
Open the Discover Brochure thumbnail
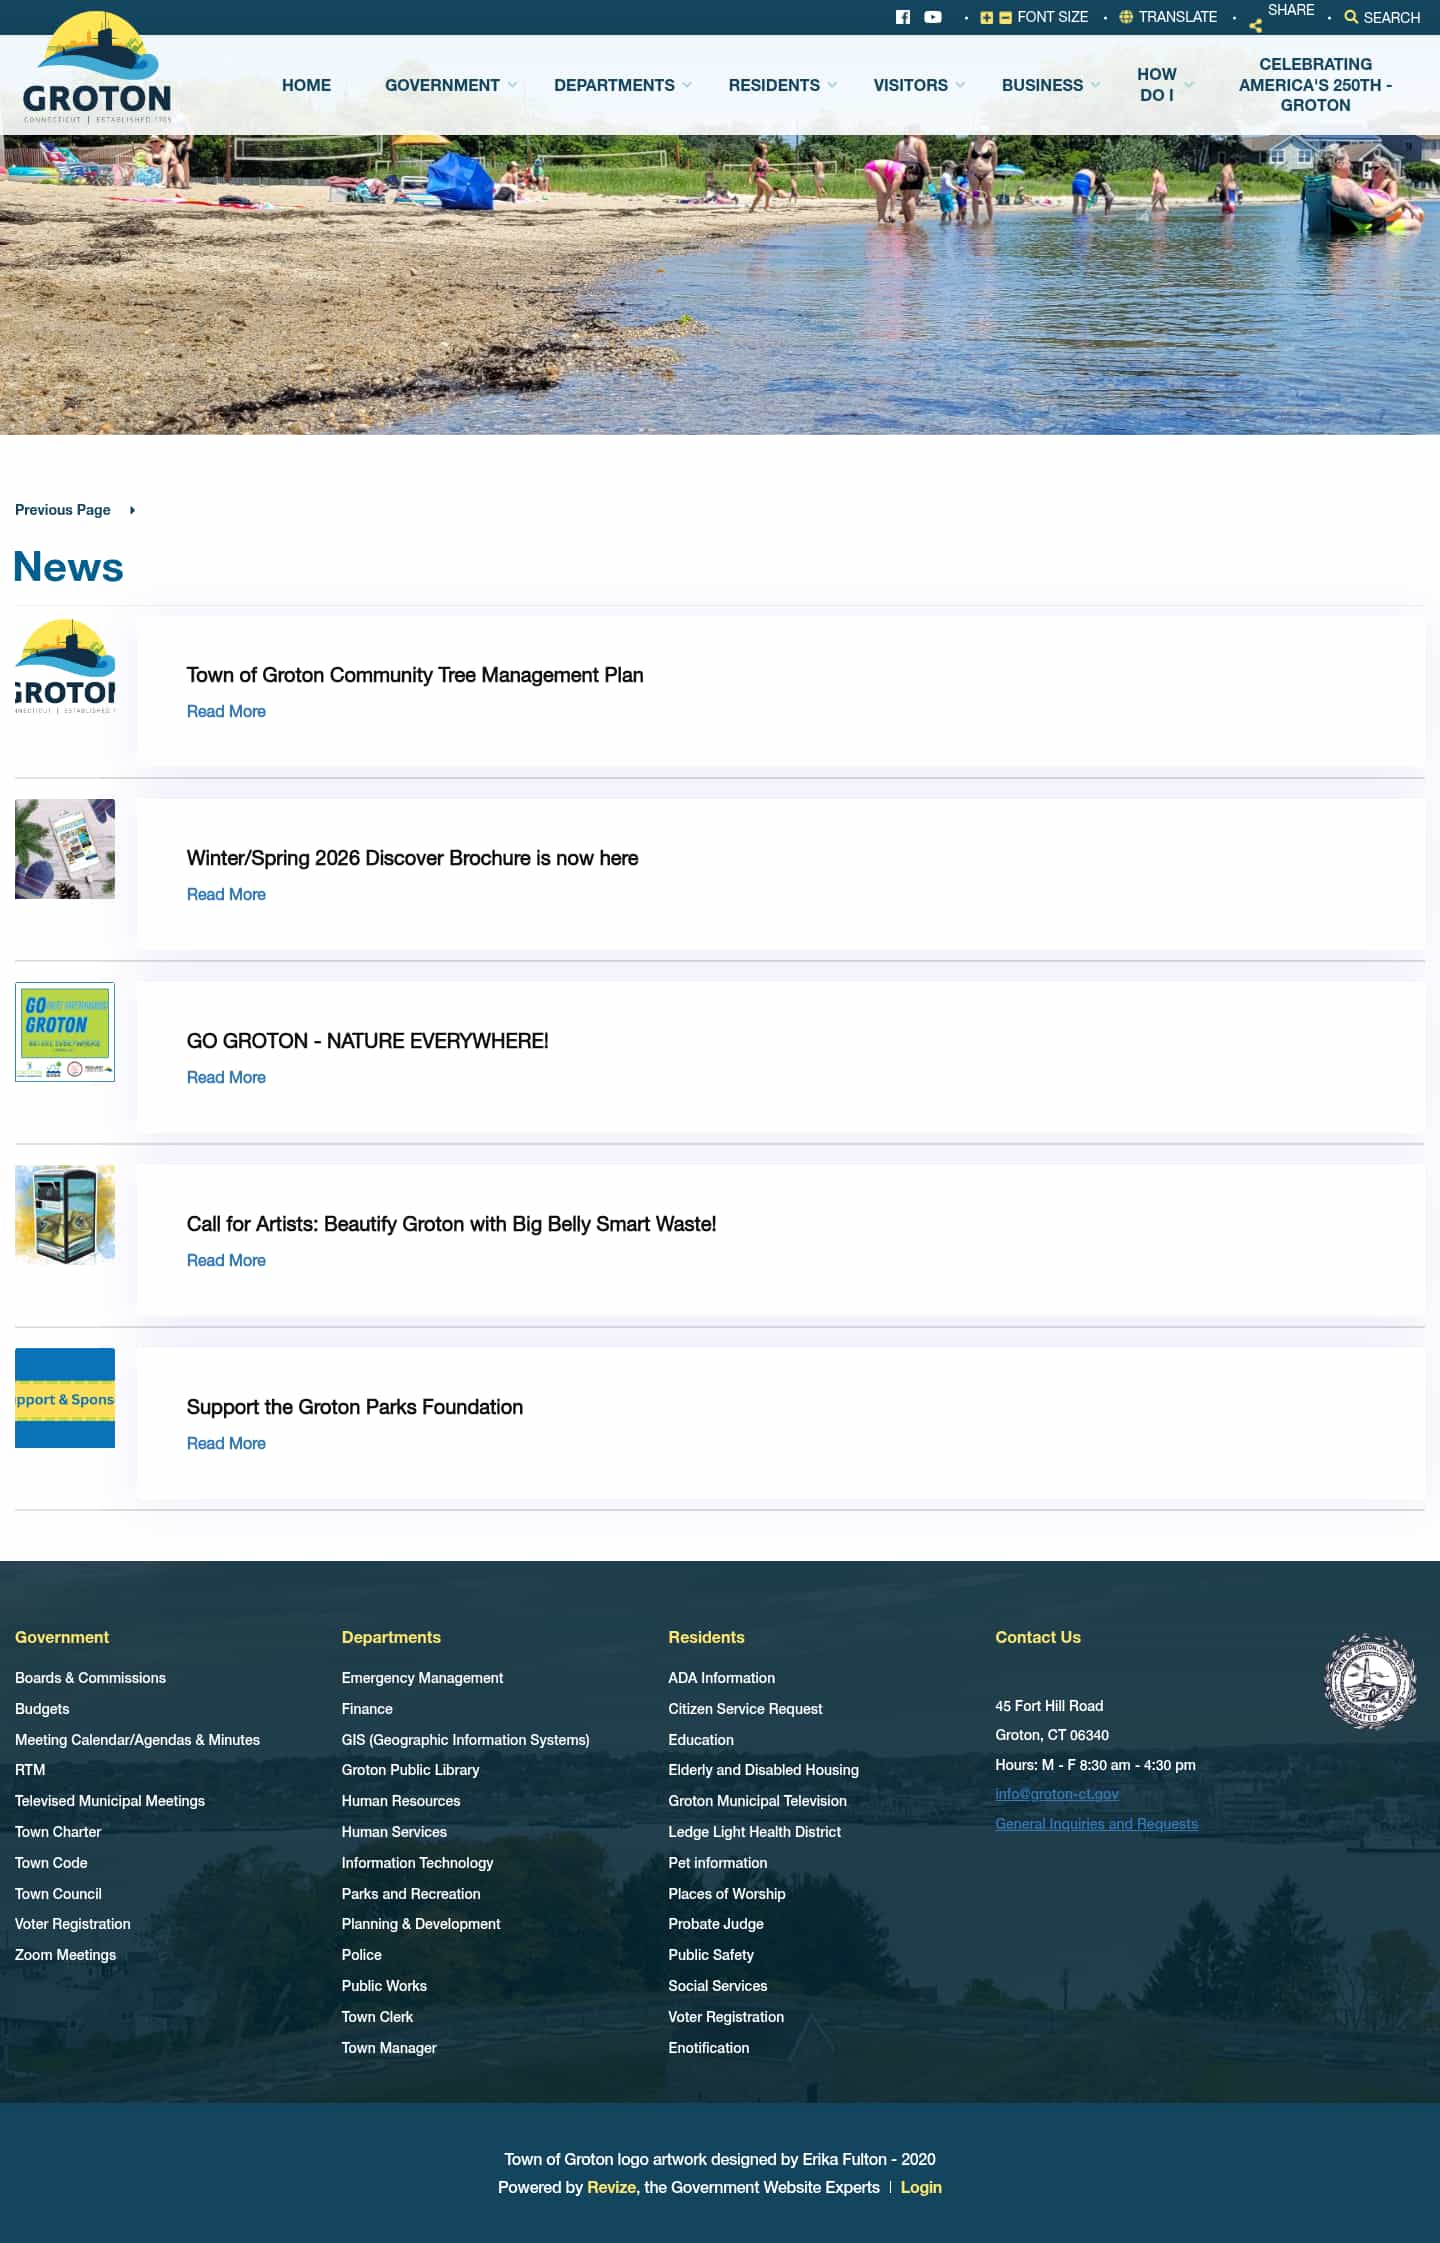(65, 849)
